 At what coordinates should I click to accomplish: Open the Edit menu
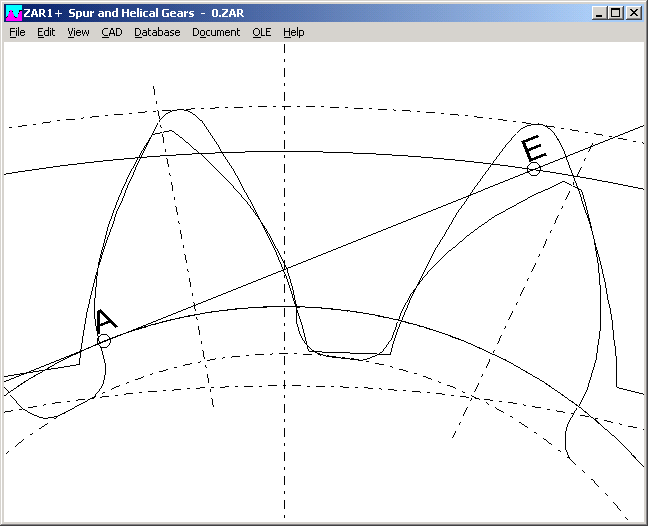point(46,32)
